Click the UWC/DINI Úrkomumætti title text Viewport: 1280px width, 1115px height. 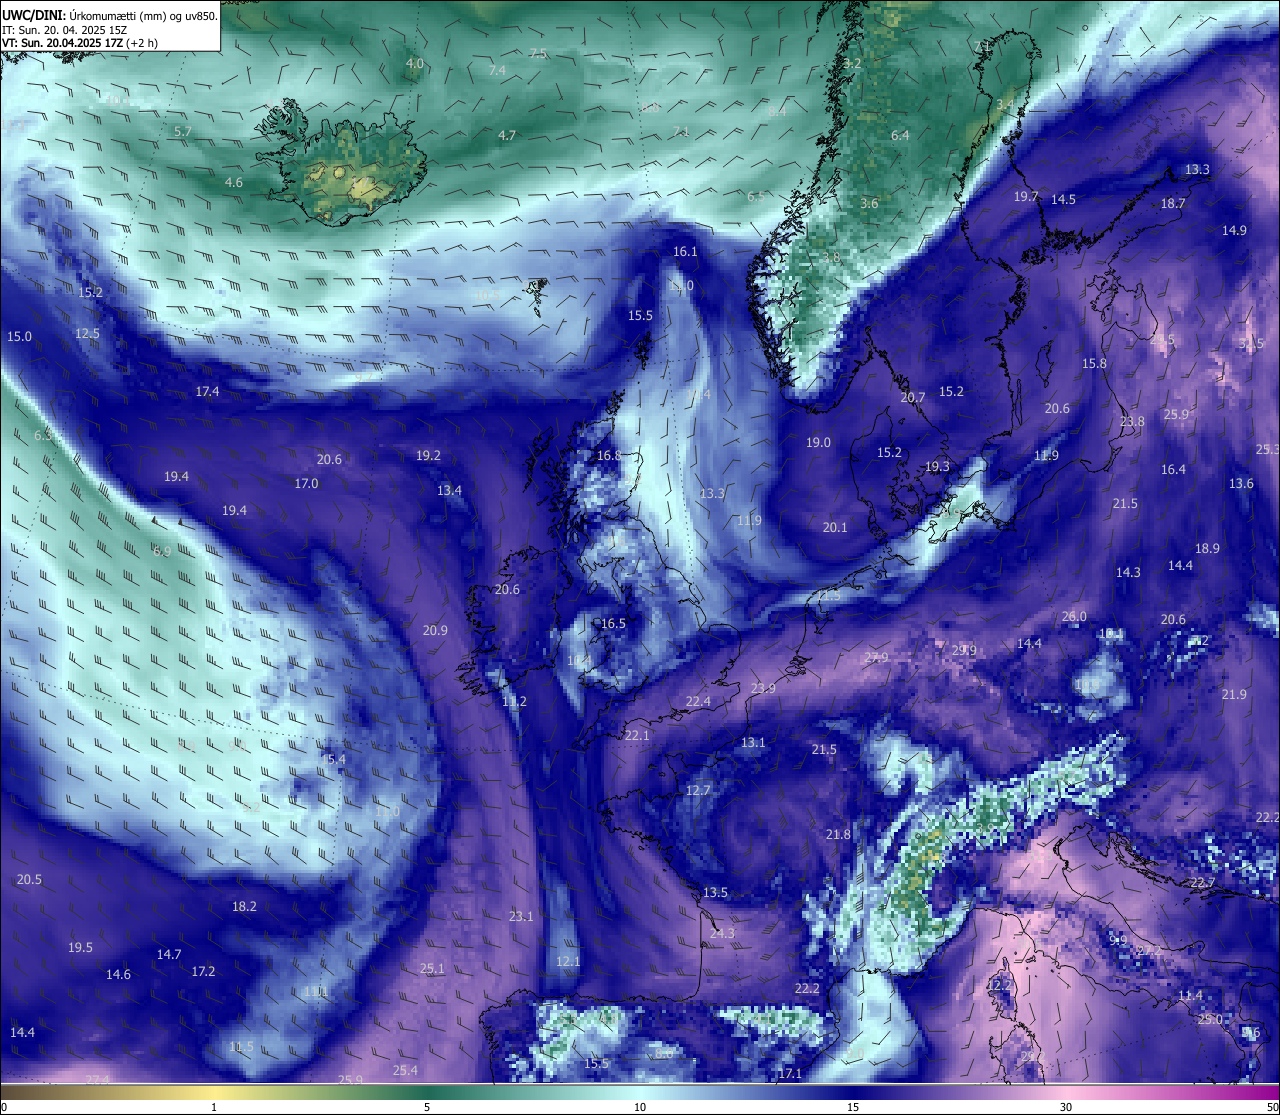point(109,15)
